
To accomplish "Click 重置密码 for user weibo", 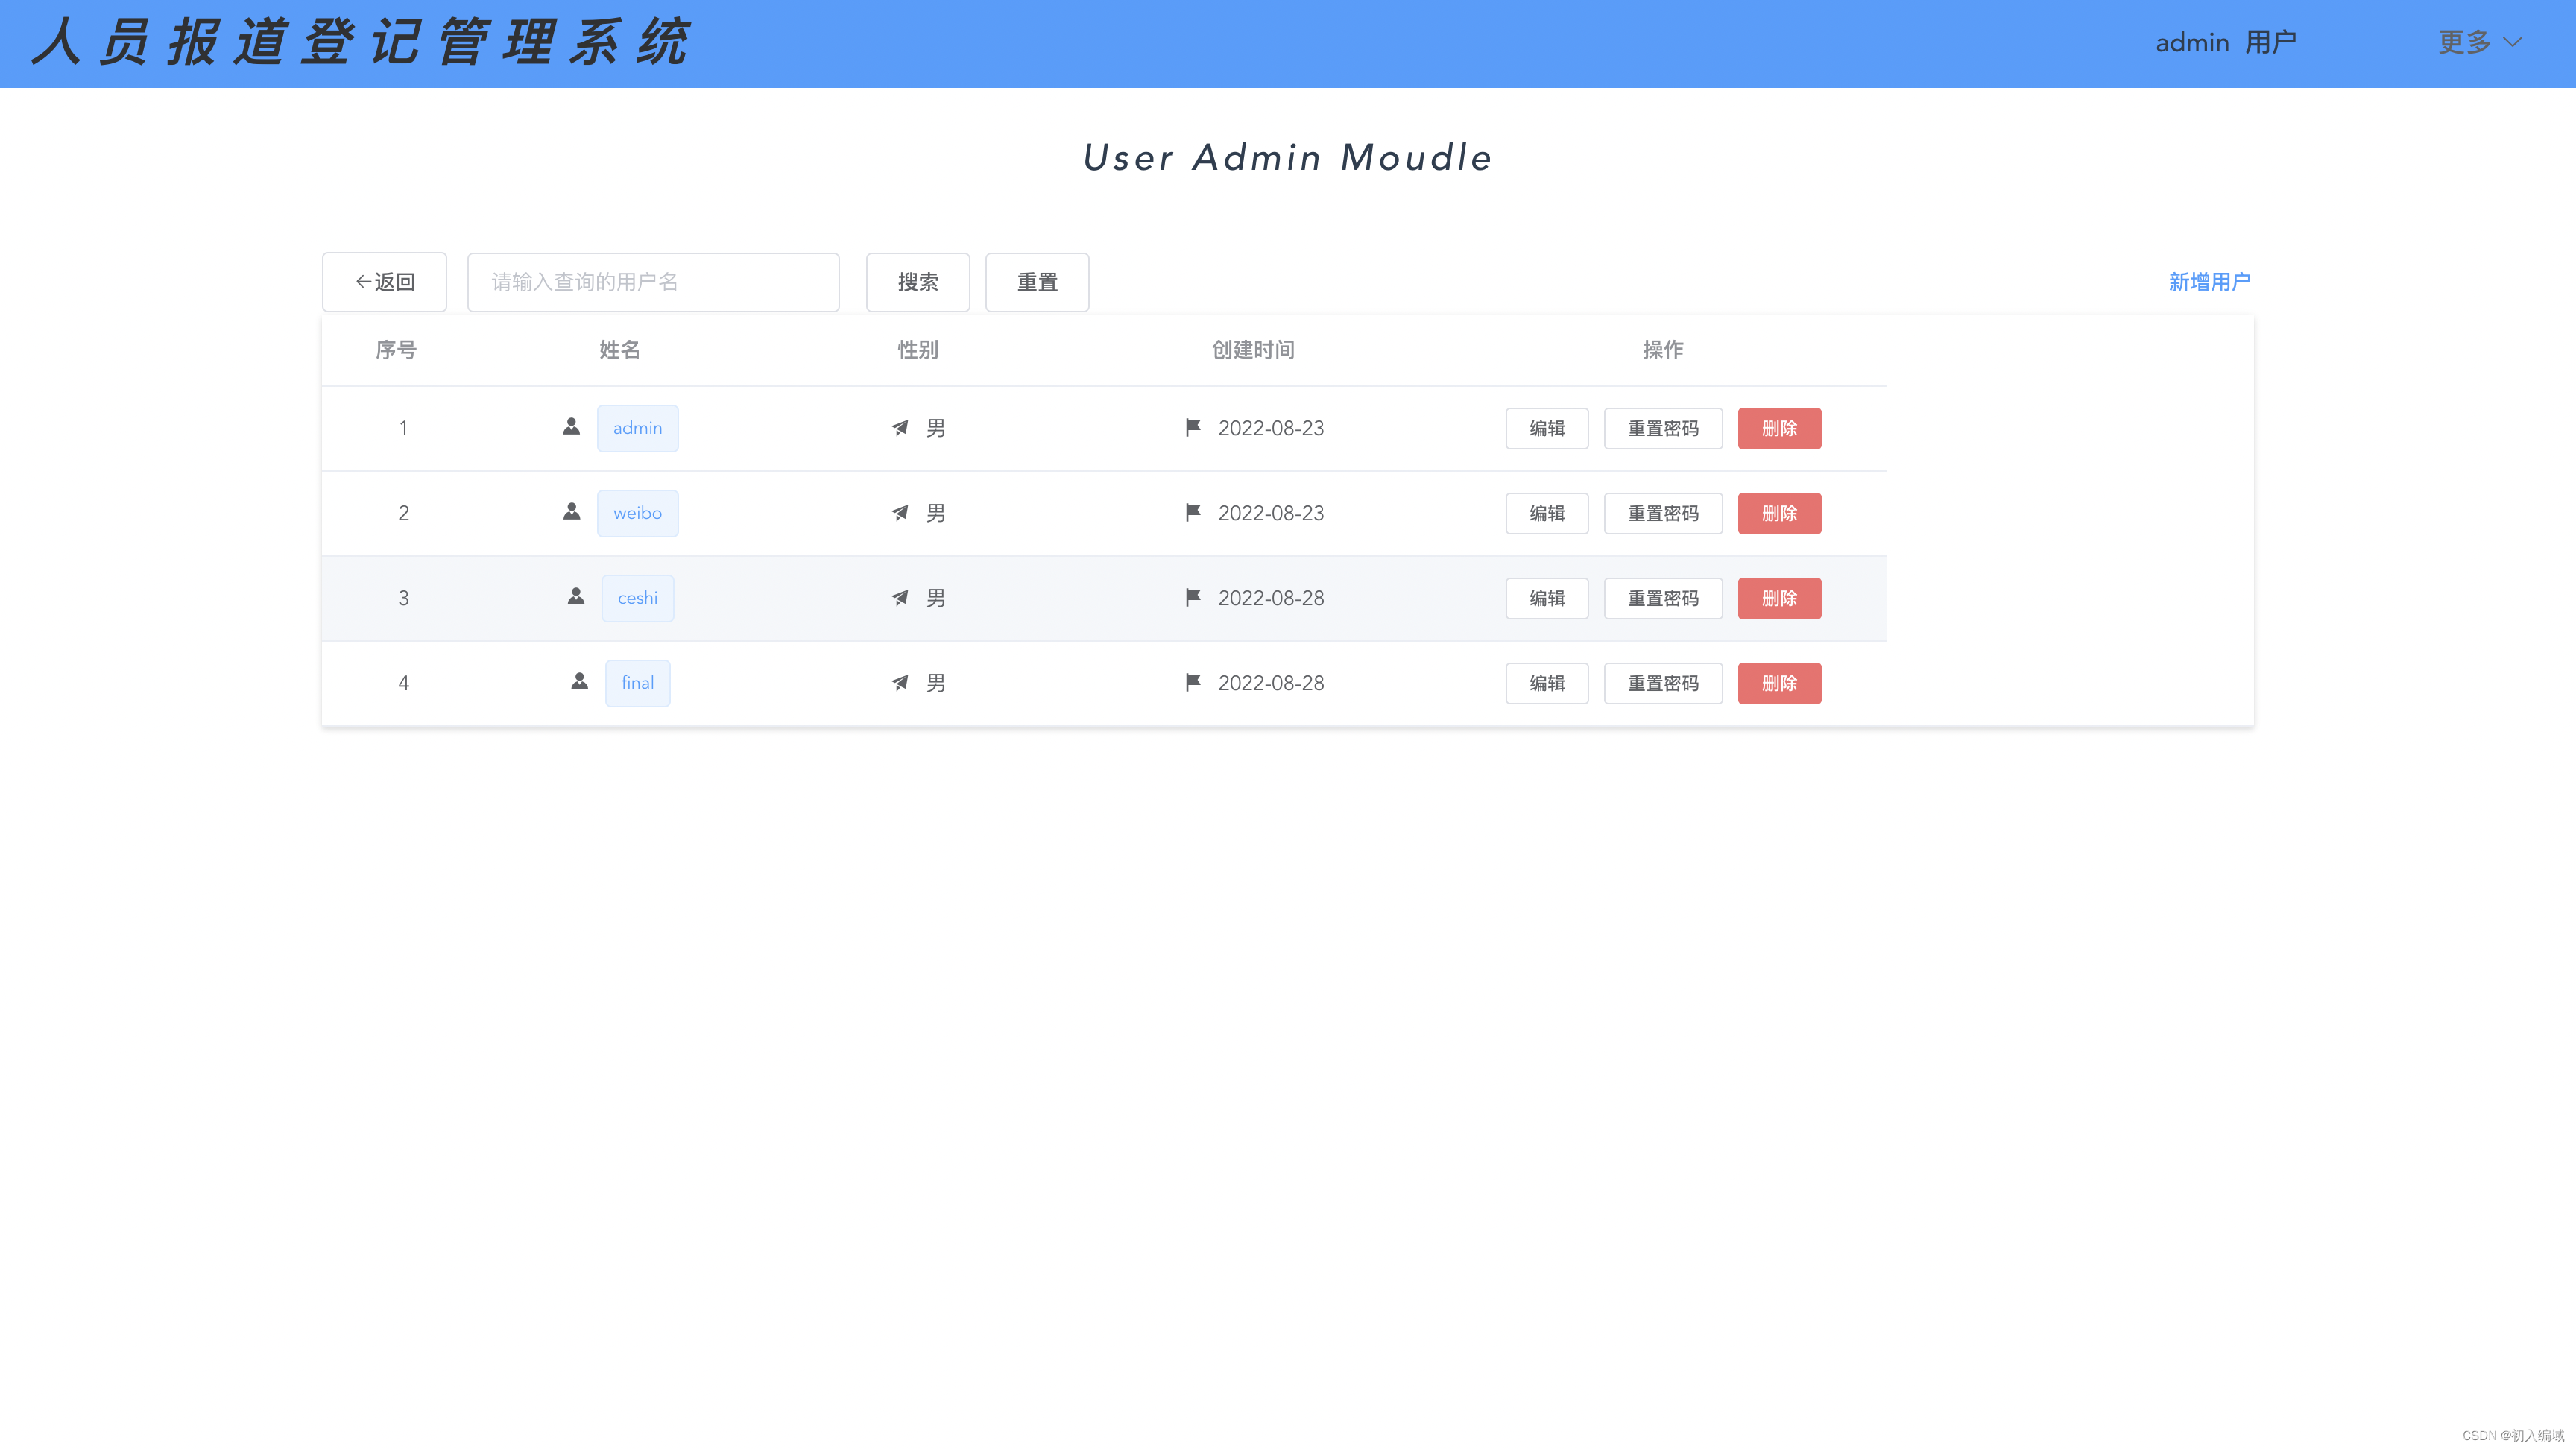I will [x=1663, y=512].
